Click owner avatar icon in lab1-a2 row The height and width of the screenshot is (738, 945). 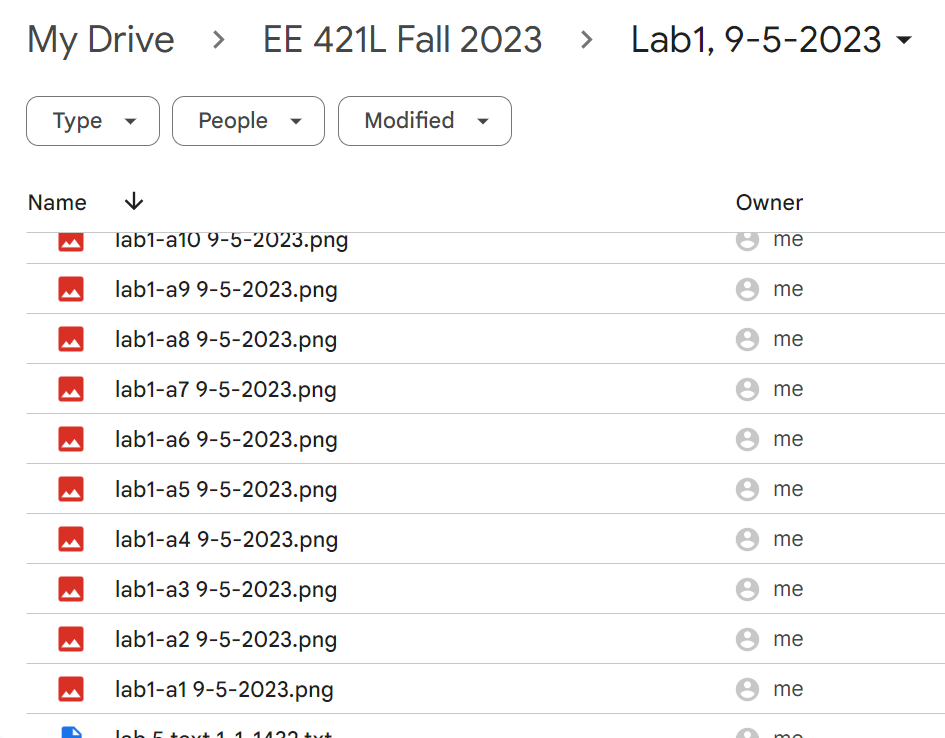(747, 639)
